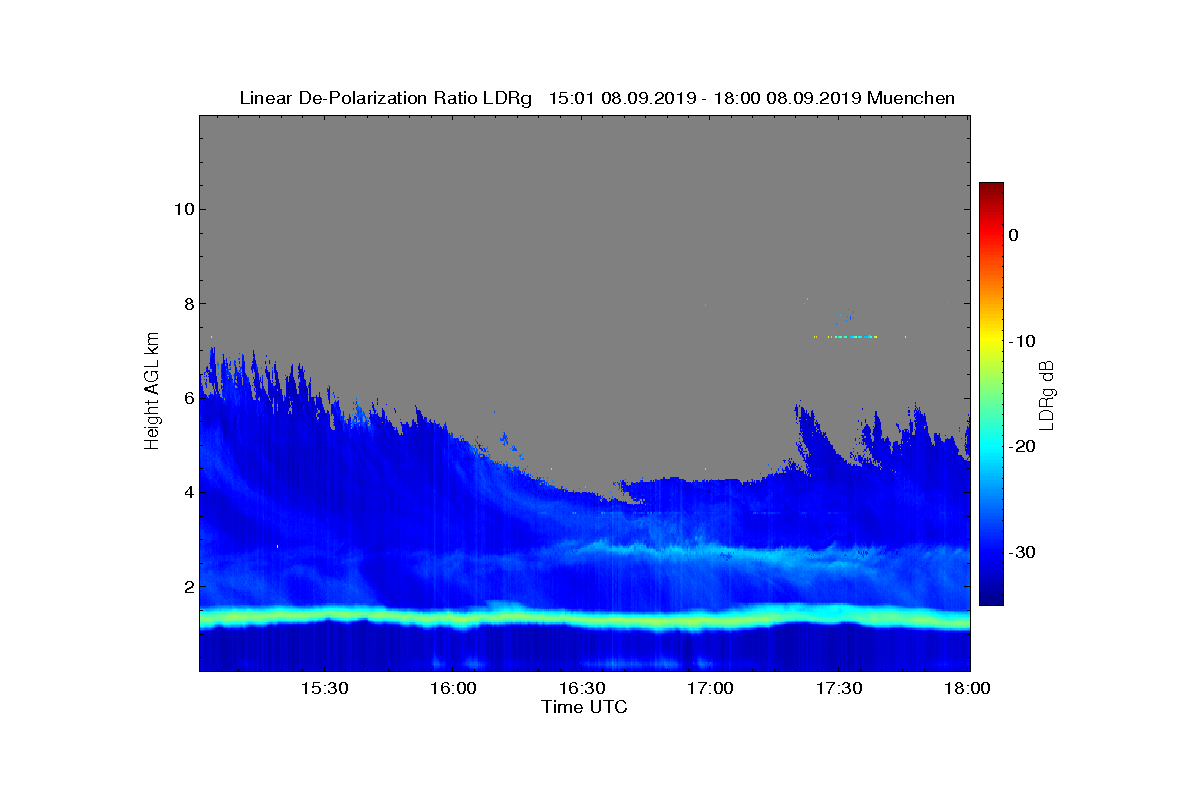Click the height tick label 4
The height and width of the screenshot is (800, 1200).
coord(189,492)
